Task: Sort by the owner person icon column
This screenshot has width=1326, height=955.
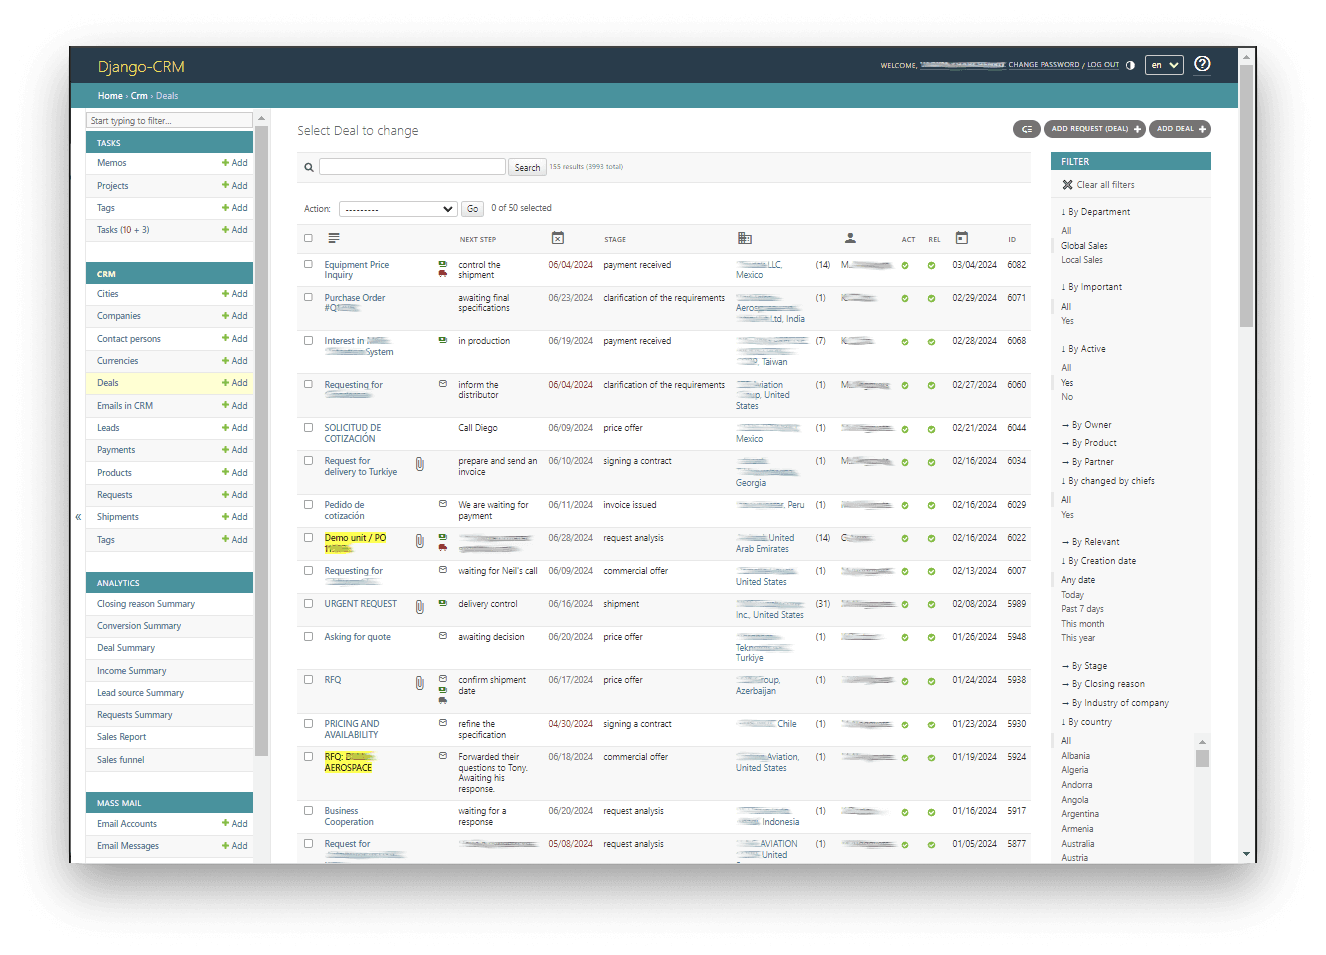Action: [850, 238]
